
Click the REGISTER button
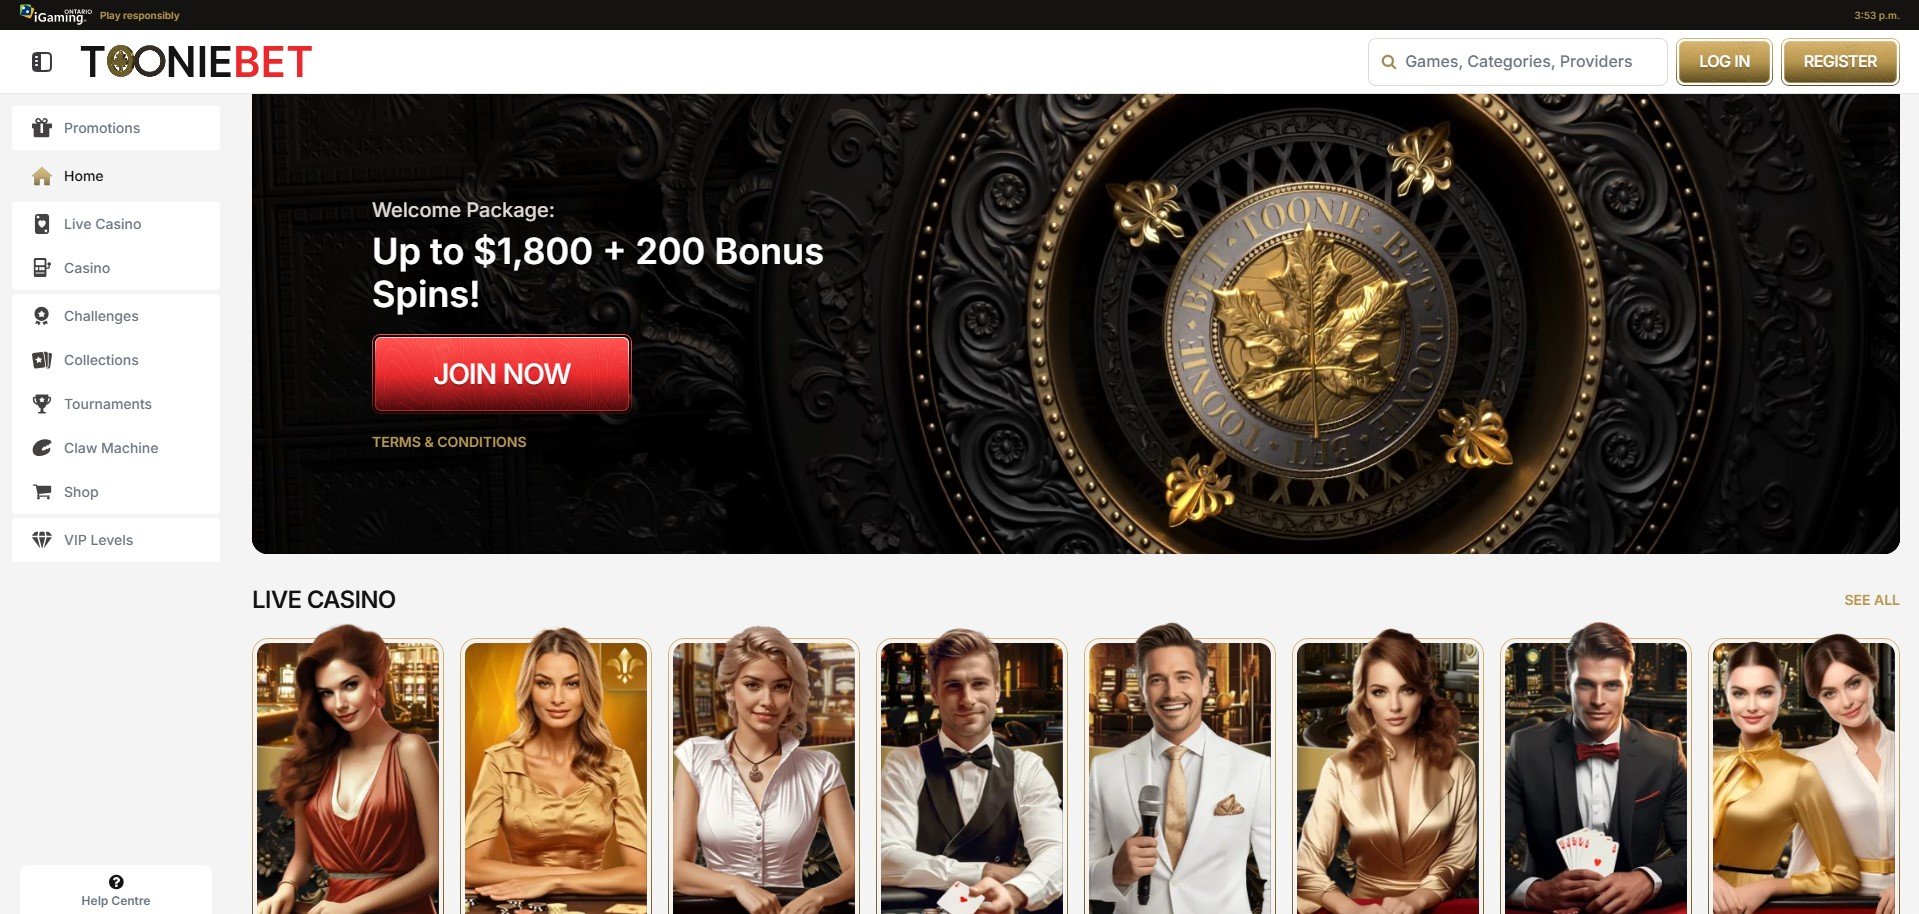(1840, 62)
